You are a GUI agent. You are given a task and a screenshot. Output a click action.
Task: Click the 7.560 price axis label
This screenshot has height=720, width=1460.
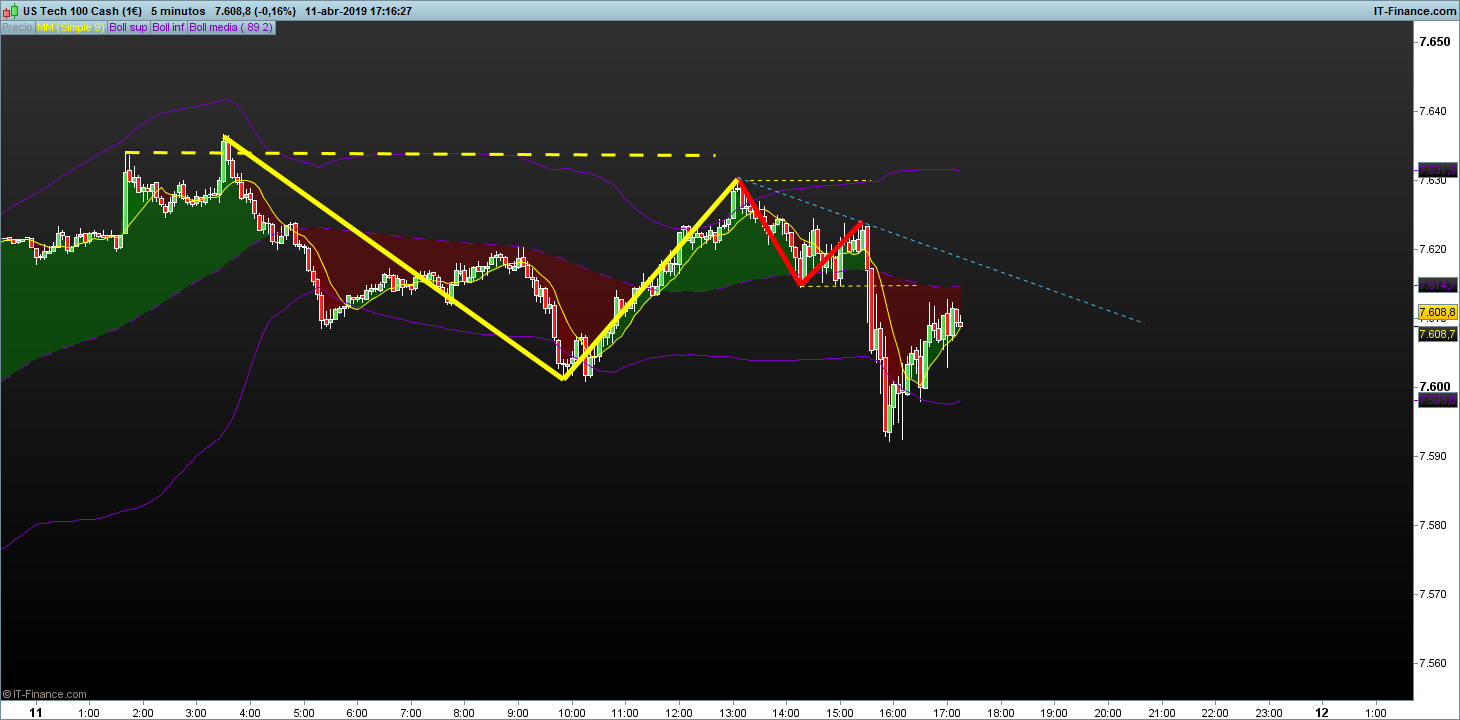pyautogui.click(x=1434, y=663)
